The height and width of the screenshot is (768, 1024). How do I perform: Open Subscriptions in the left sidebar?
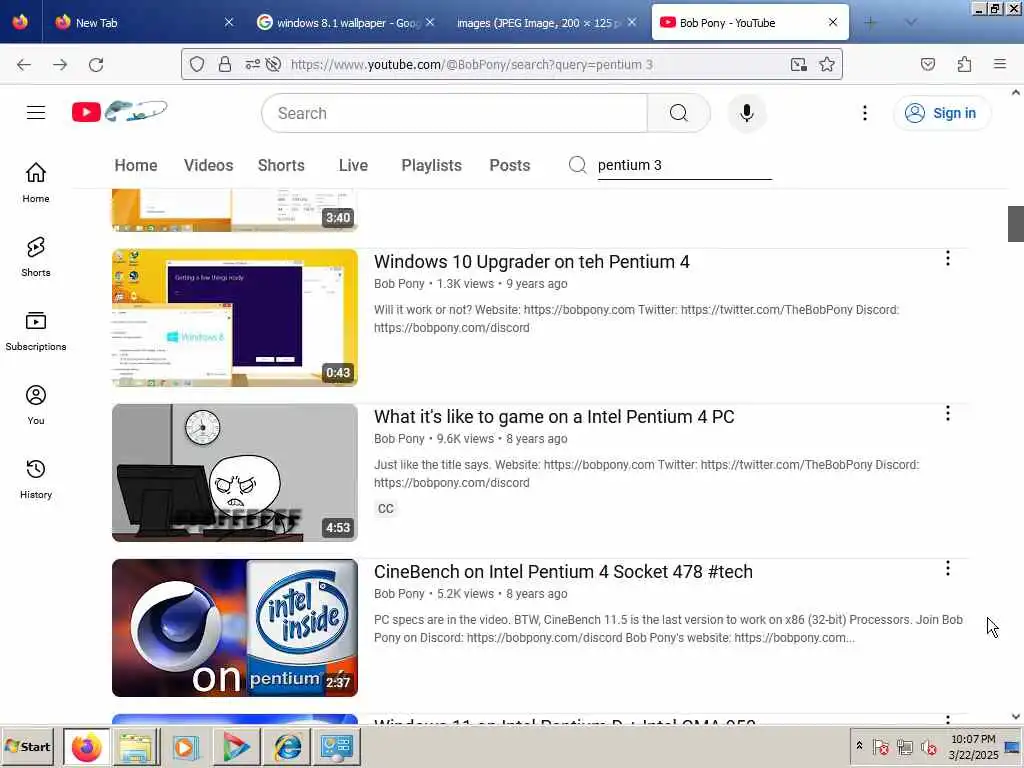coord(36,331)
